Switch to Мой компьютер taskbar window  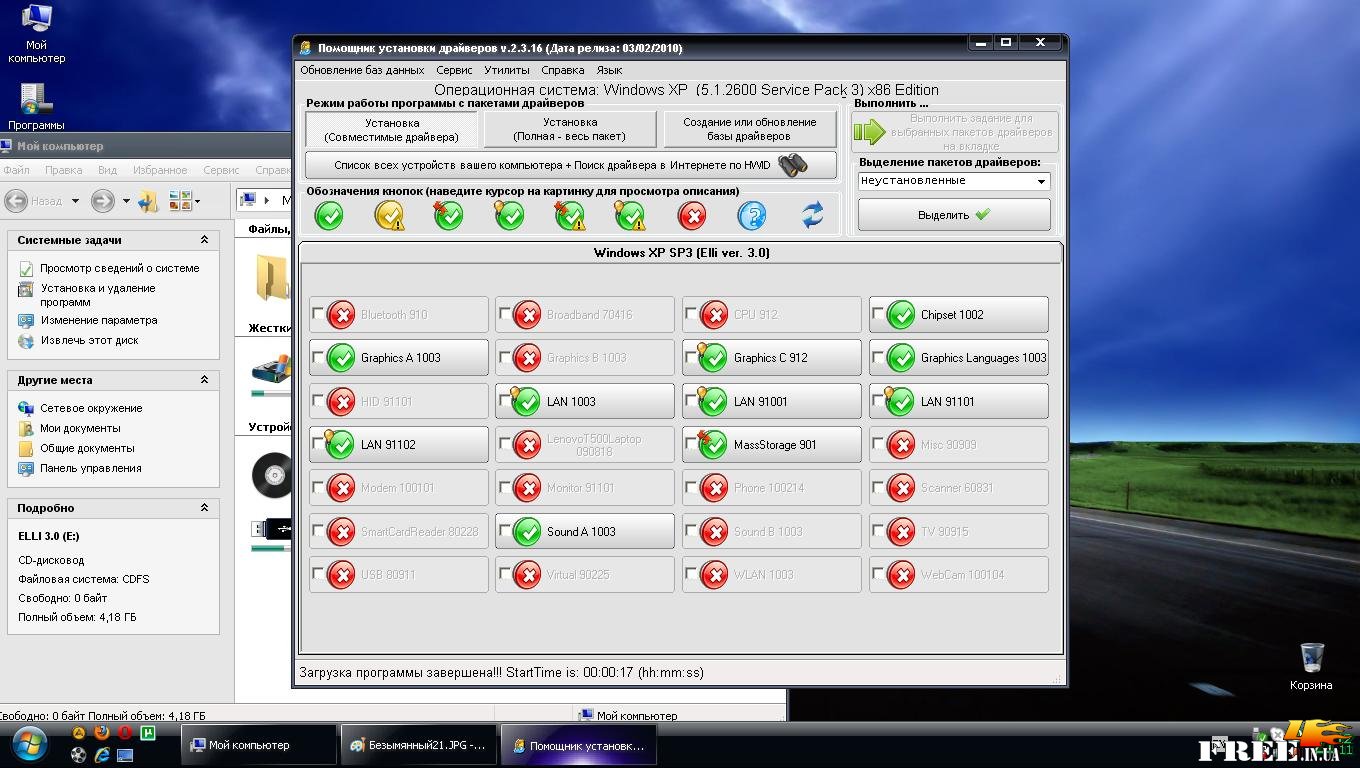point(259,745)
